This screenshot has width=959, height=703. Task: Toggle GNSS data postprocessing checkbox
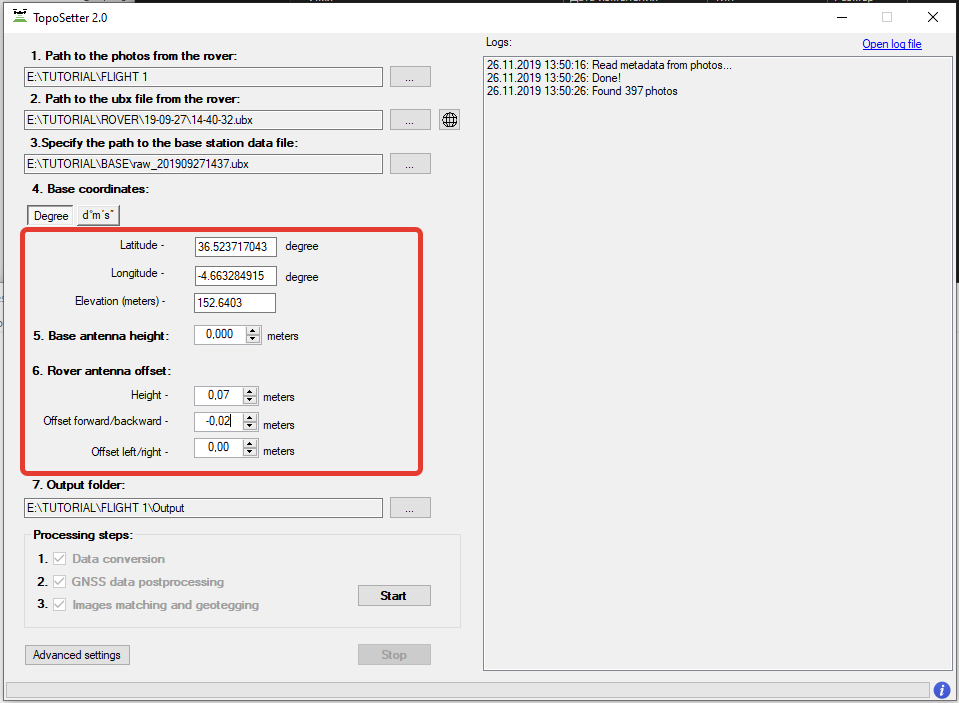[59, 582]
